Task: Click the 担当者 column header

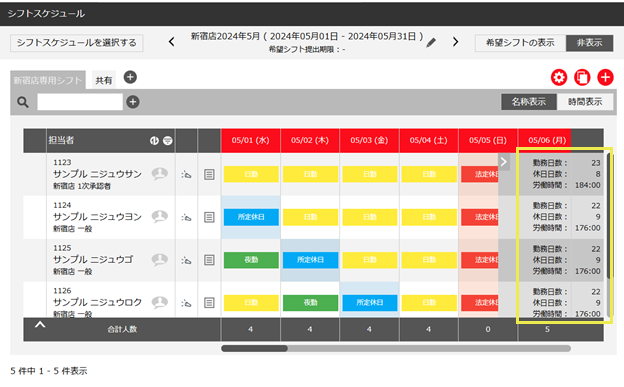Action: (110, 141)
